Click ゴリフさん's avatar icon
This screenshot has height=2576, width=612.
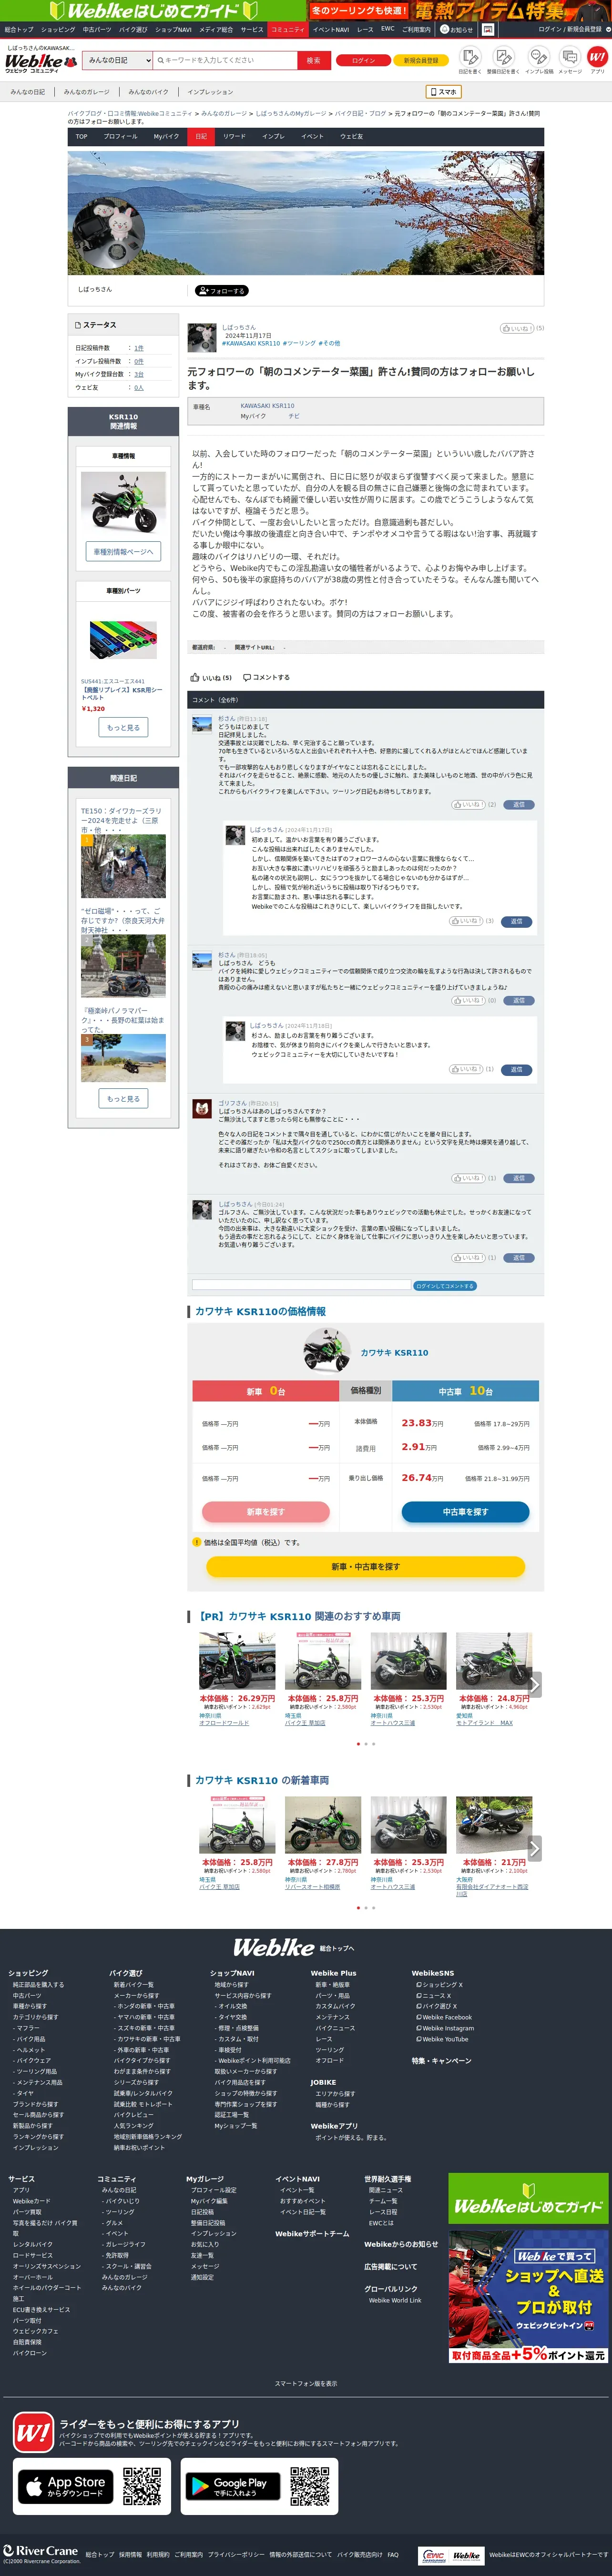pos(201,1108)
